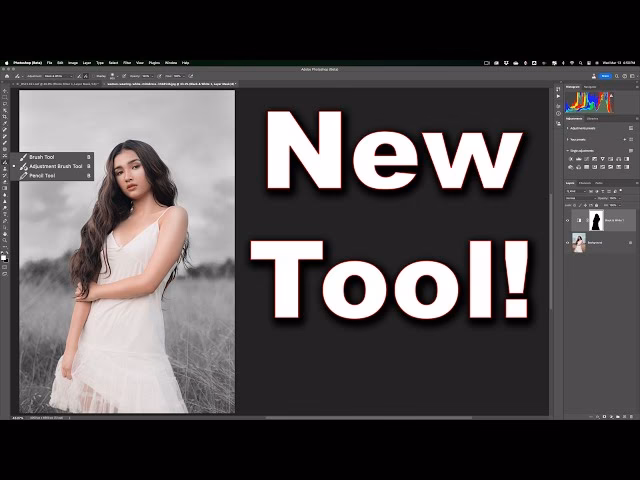The image size is (640, 480).
Task: Toggle lock transparent pixels in Layers panel
Action: click(x=574, y=205)
